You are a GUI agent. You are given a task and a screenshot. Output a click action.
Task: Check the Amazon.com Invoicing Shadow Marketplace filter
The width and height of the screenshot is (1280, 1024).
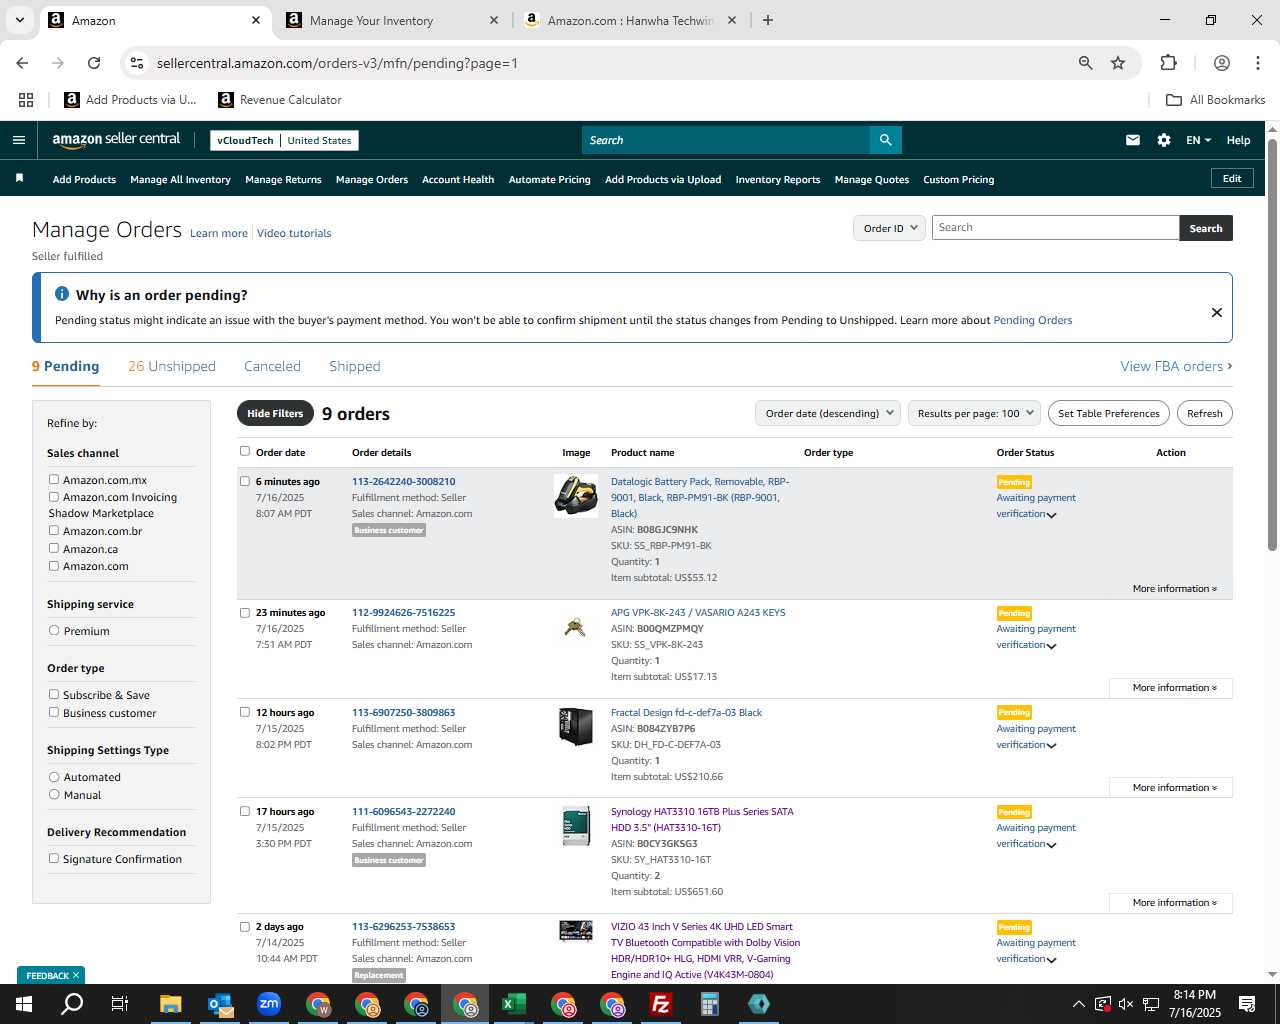coord(54,496)
